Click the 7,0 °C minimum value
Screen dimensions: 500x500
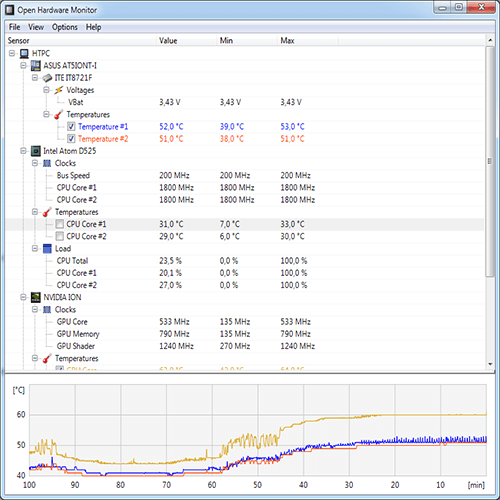pyautogui.click(x=230, y=224)
